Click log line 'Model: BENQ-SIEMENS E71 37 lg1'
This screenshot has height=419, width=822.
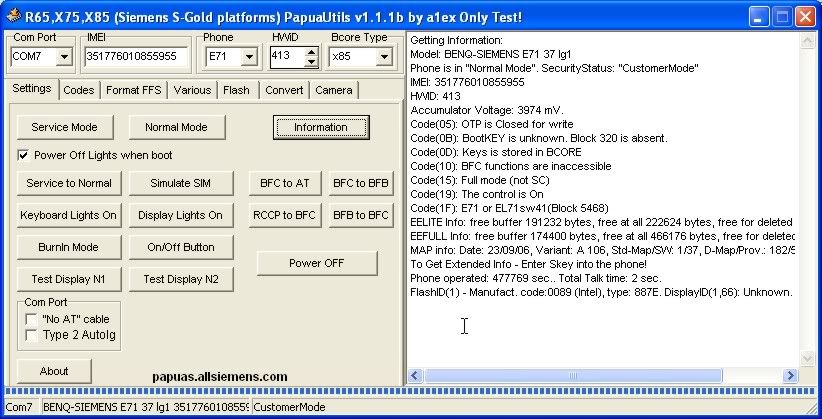(491, 54)
